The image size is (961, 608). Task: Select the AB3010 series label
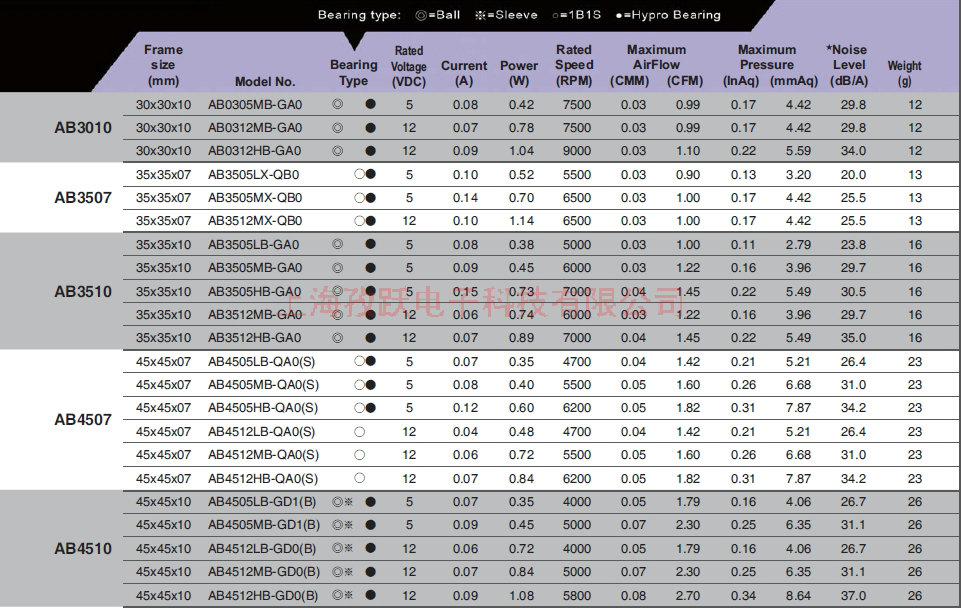tap(83, 128)
